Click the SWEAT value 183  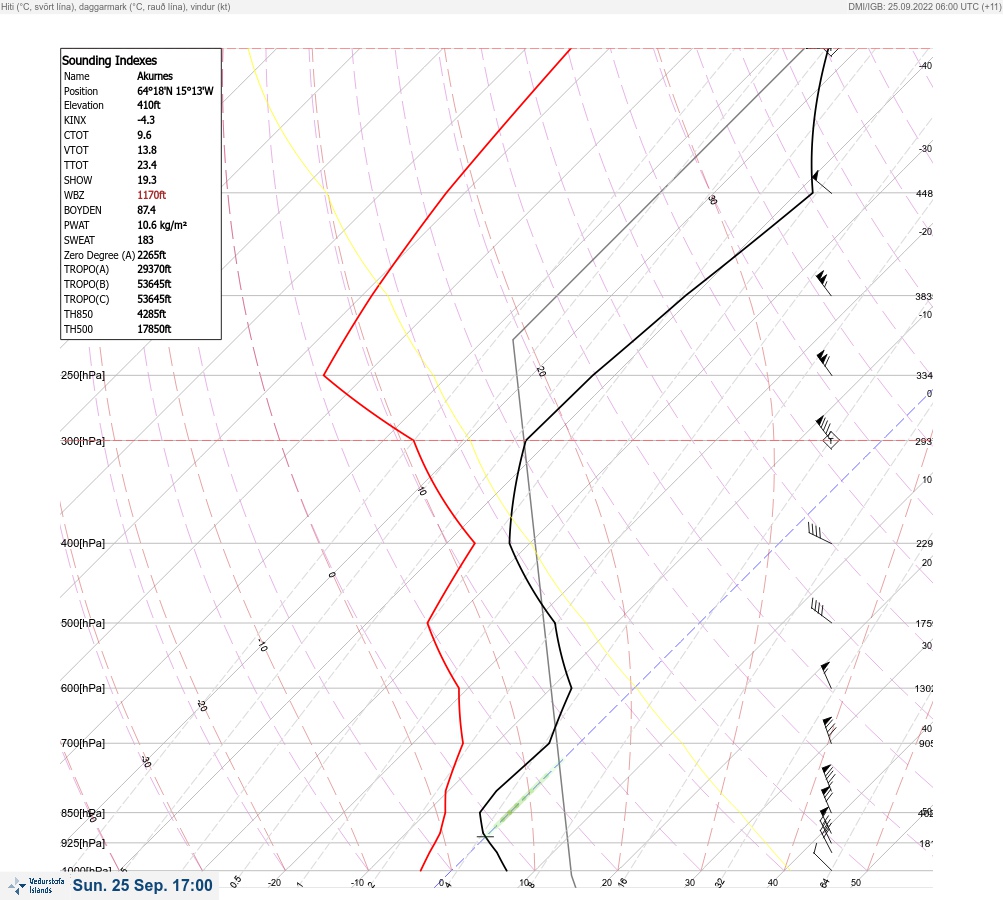pos(145,240)
